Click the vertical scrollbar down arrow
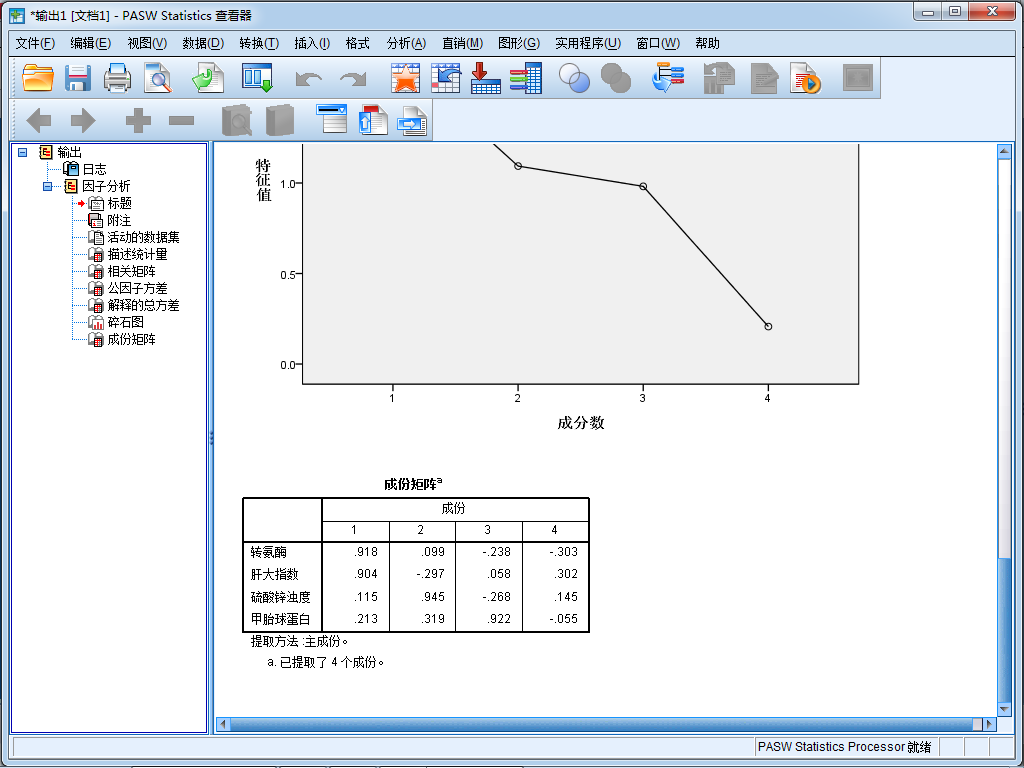Image resolution: width=1024 pixels, height=768 pixels. pos(1004,709)
